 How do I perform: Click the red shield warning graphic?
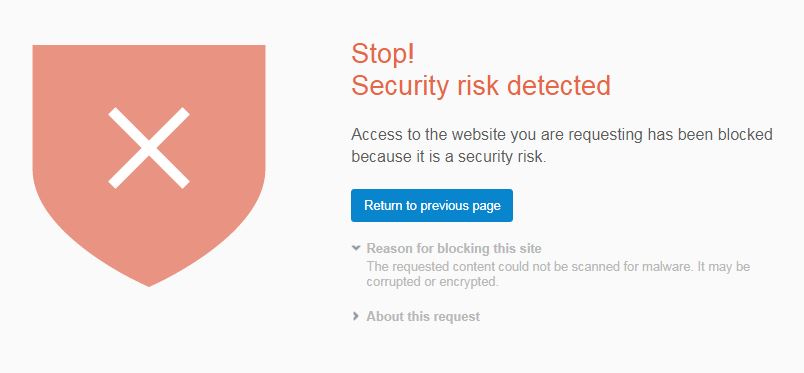[149, 165]
